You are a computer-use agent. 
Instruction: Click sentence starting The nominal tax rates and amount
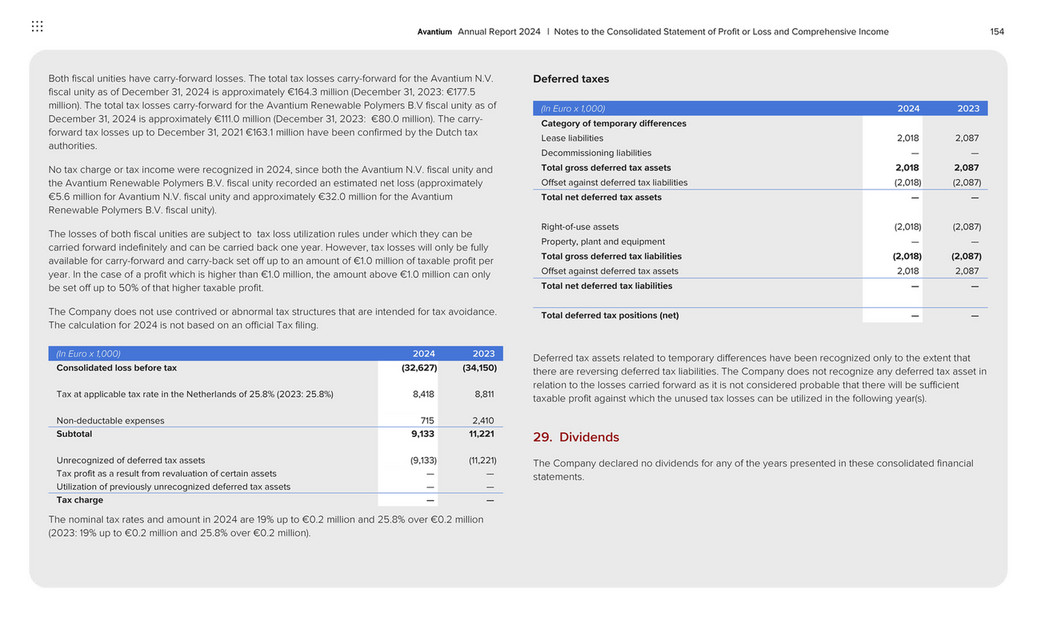[266, 526]
